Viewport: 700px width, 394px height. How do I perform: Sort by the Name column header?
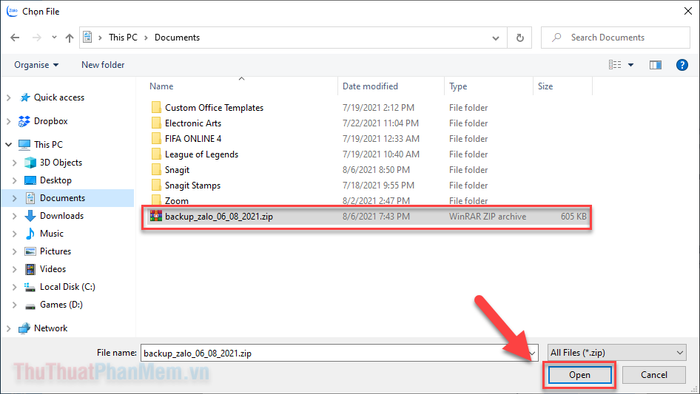(161, 86)
